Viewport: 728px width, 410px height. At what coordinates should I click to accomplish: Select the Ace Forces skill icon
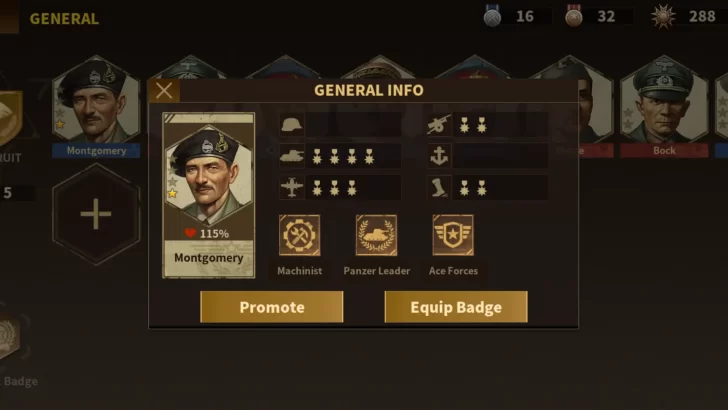(x=453, y=235)
